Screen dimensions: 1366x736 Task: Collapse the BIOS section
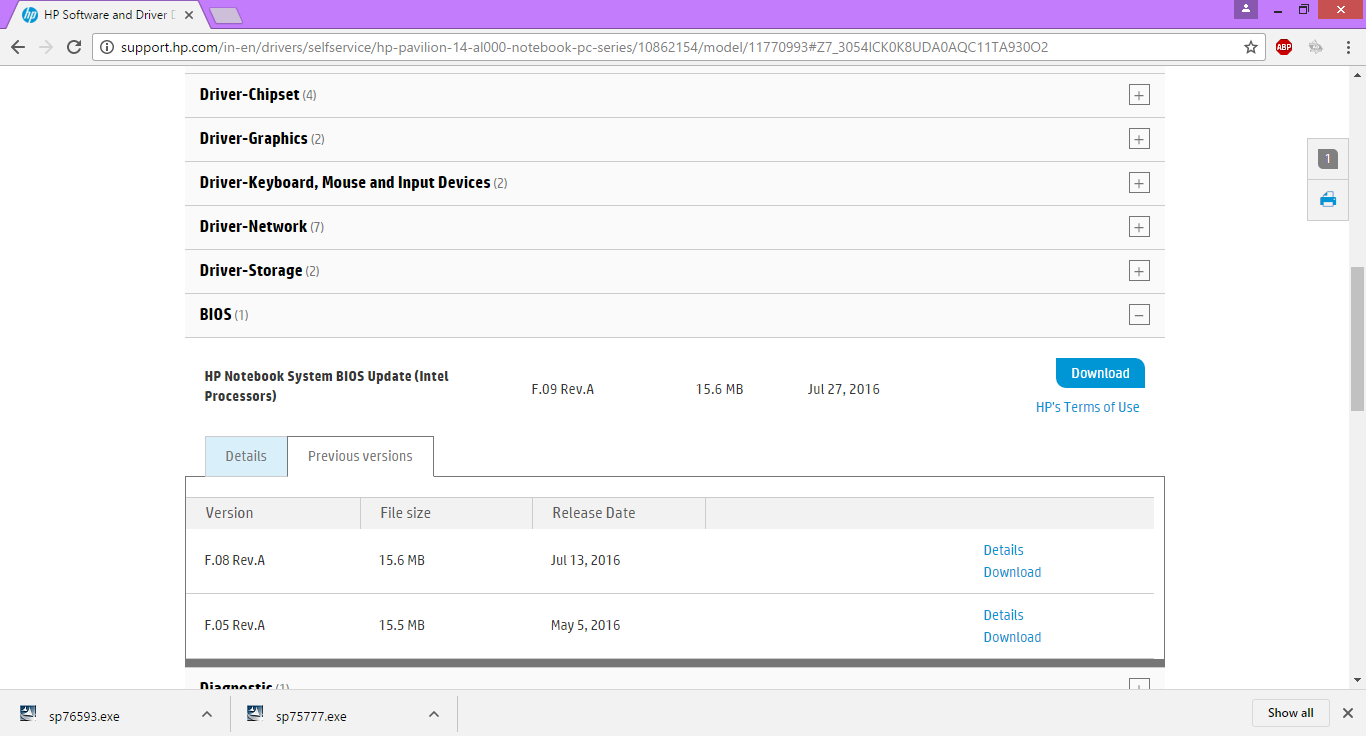coord(1139,315)
